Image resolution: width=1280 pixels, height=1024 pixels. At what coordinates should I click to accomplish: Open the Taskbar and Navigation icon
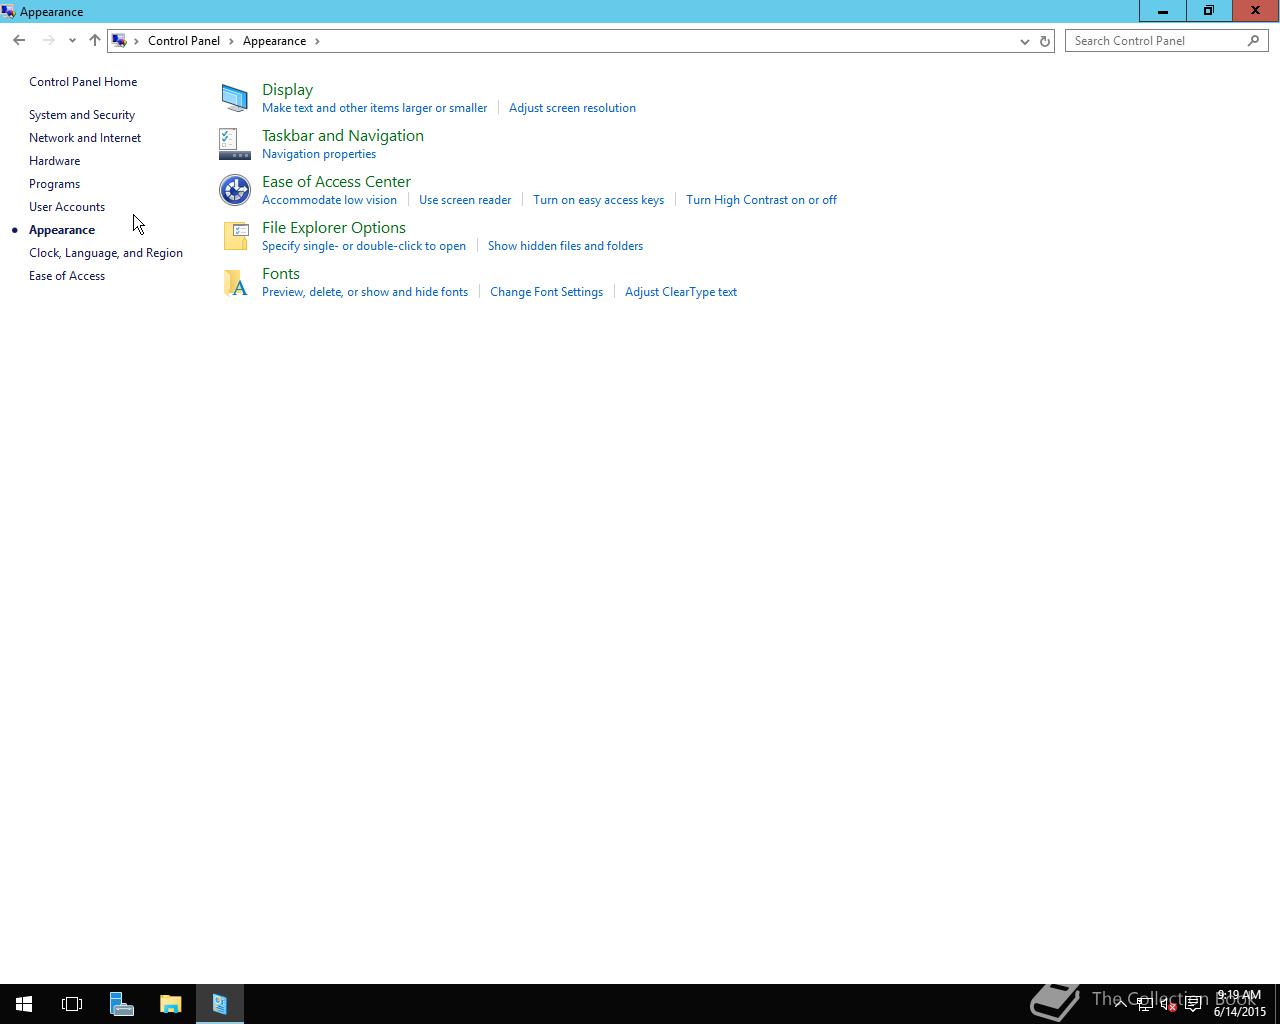tap(234, 144)
